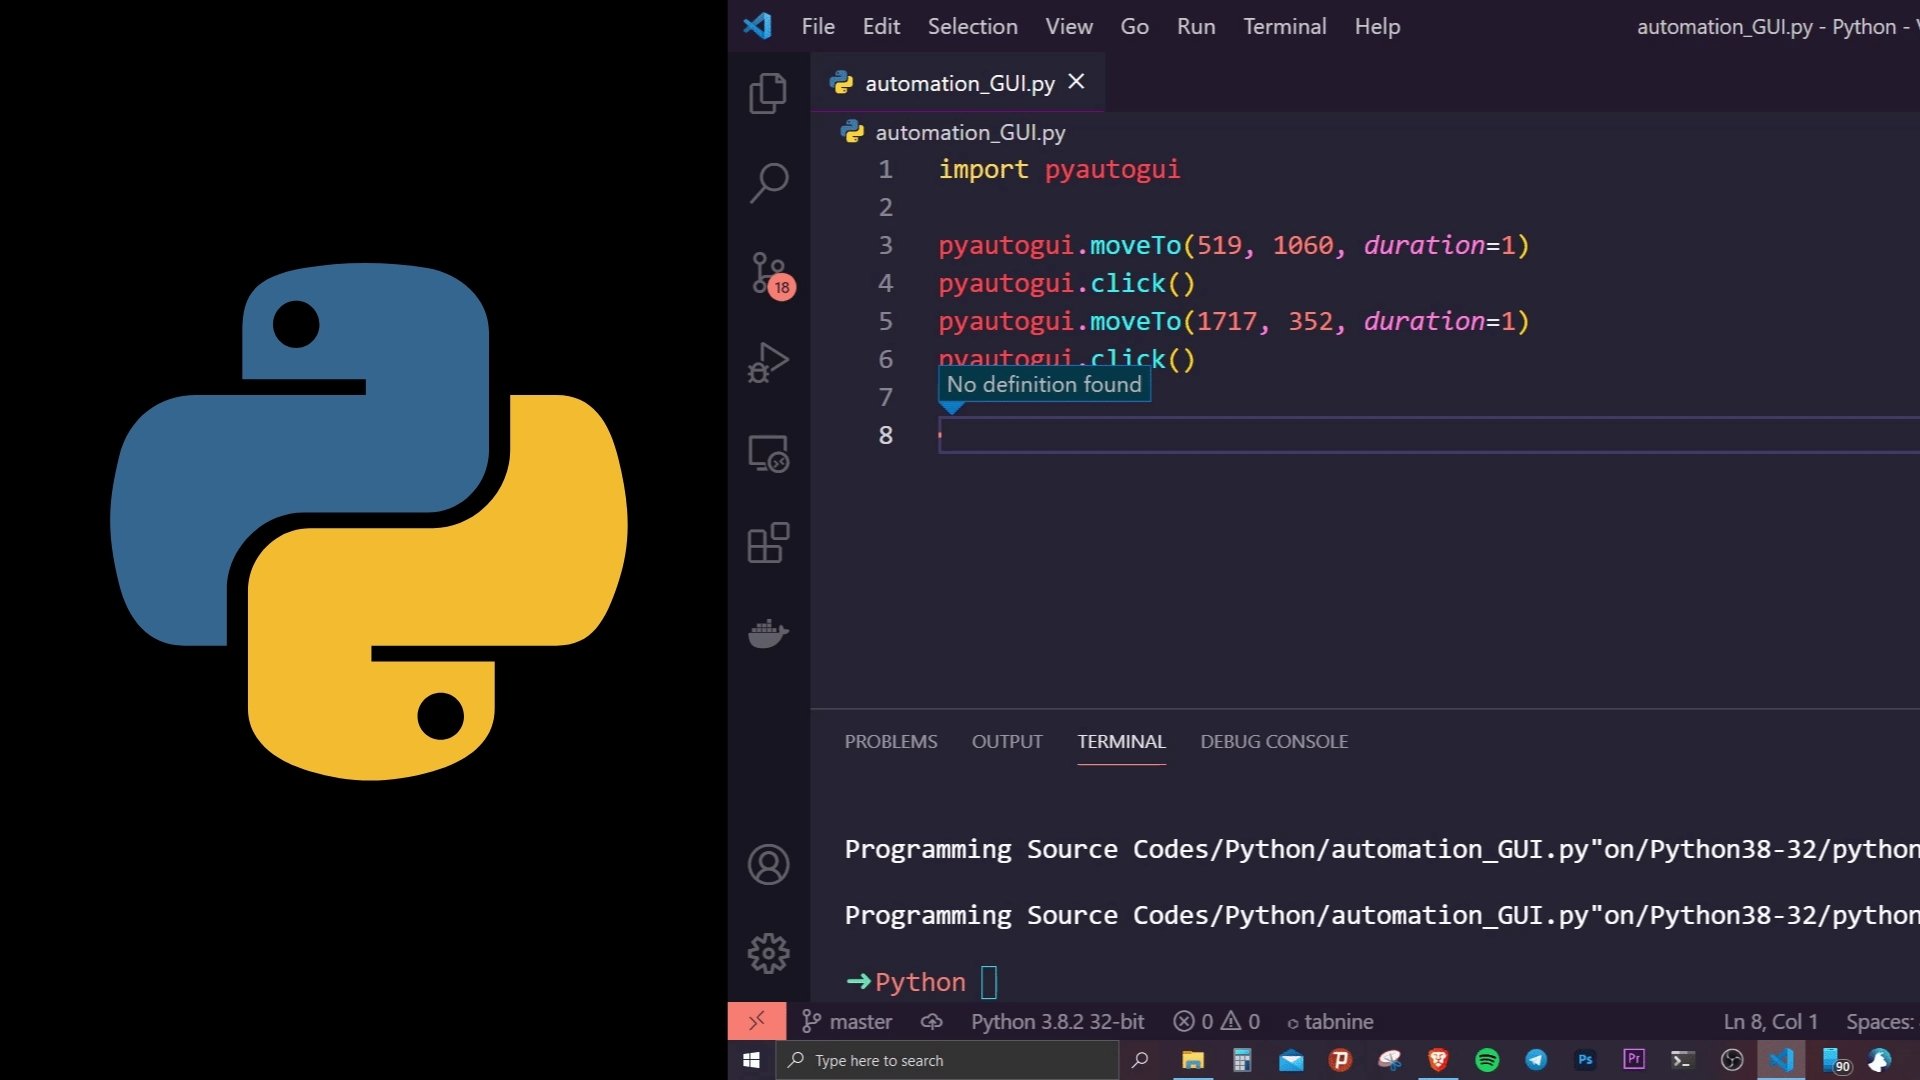Open the Manage gear icon

[768, 953]
